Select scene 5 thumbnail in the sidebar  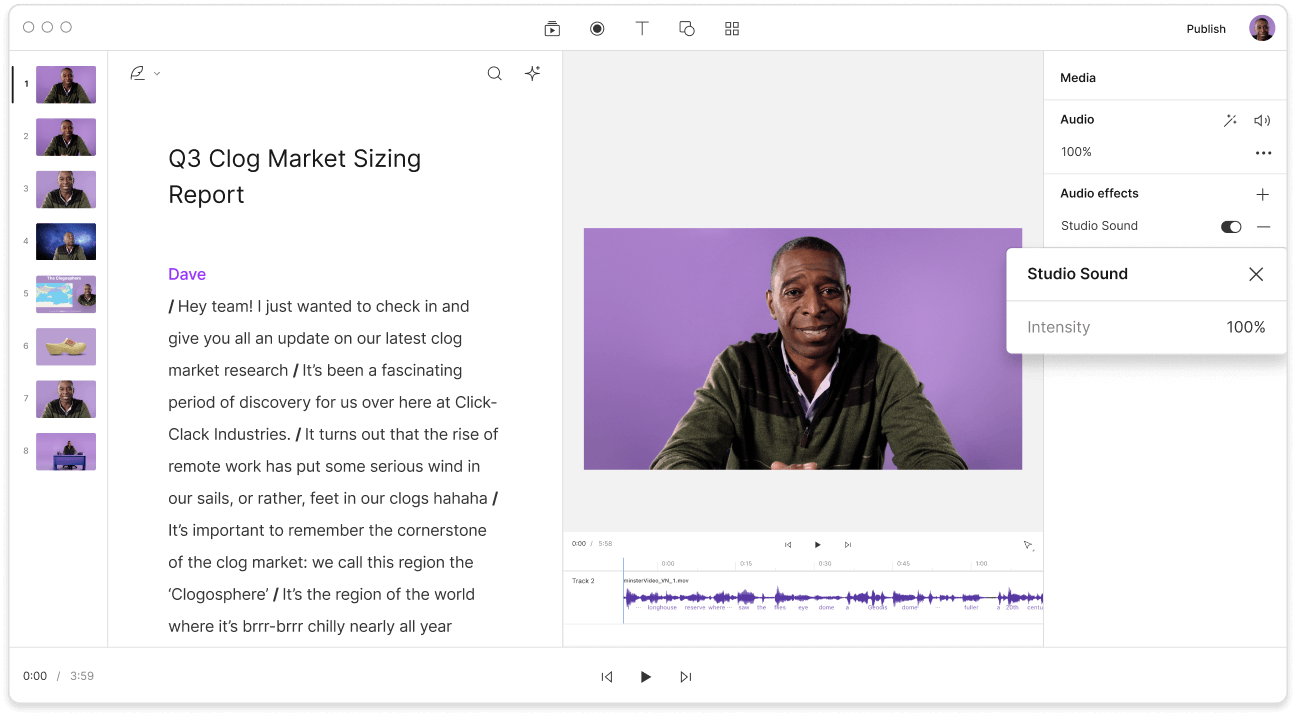65,294
